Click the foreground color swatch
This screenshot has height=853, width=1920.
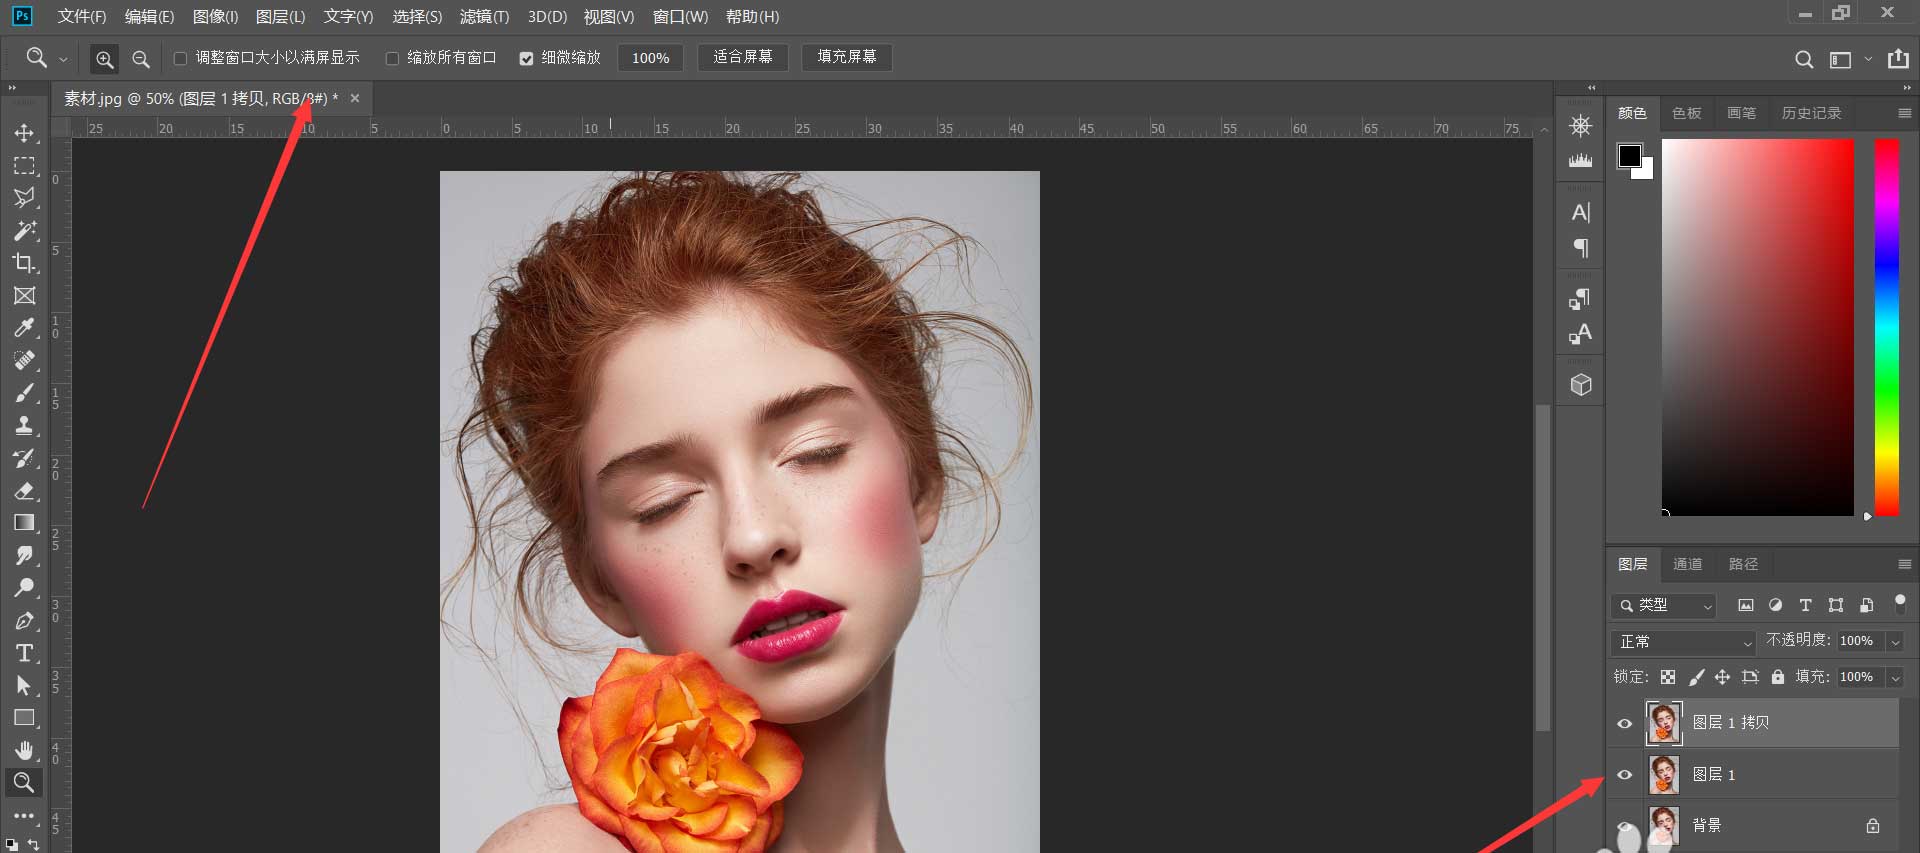point(1629,156)
